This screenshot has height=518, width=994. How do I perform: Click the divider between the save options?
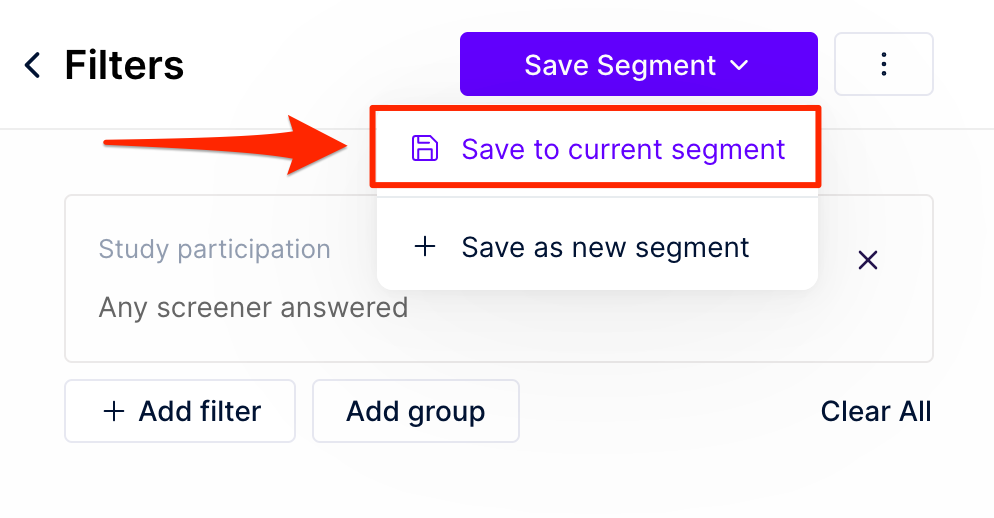(597, 197)
